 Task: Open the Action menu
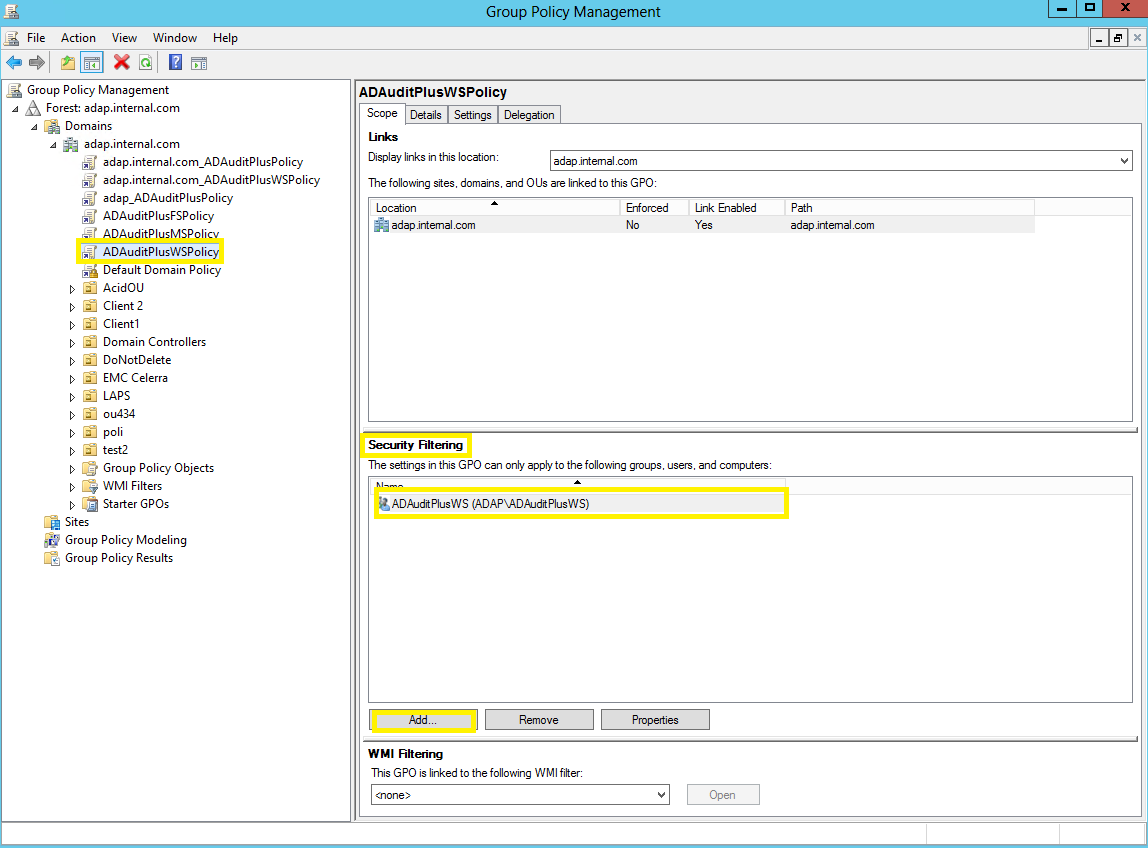tap(78, 38)
